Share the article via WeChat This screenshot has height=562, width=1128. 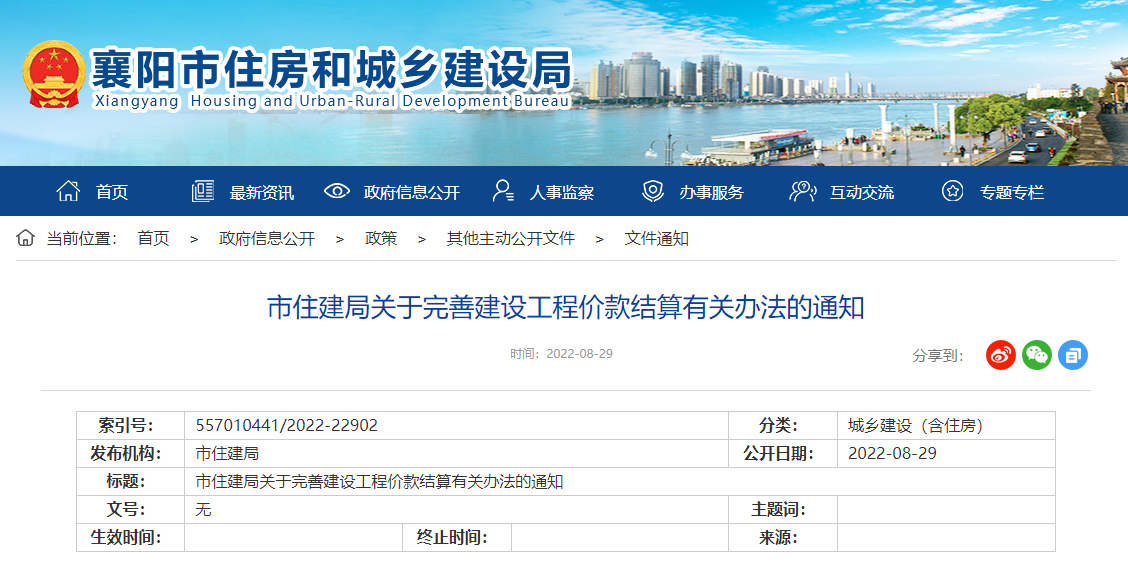tap(1037, 355)
